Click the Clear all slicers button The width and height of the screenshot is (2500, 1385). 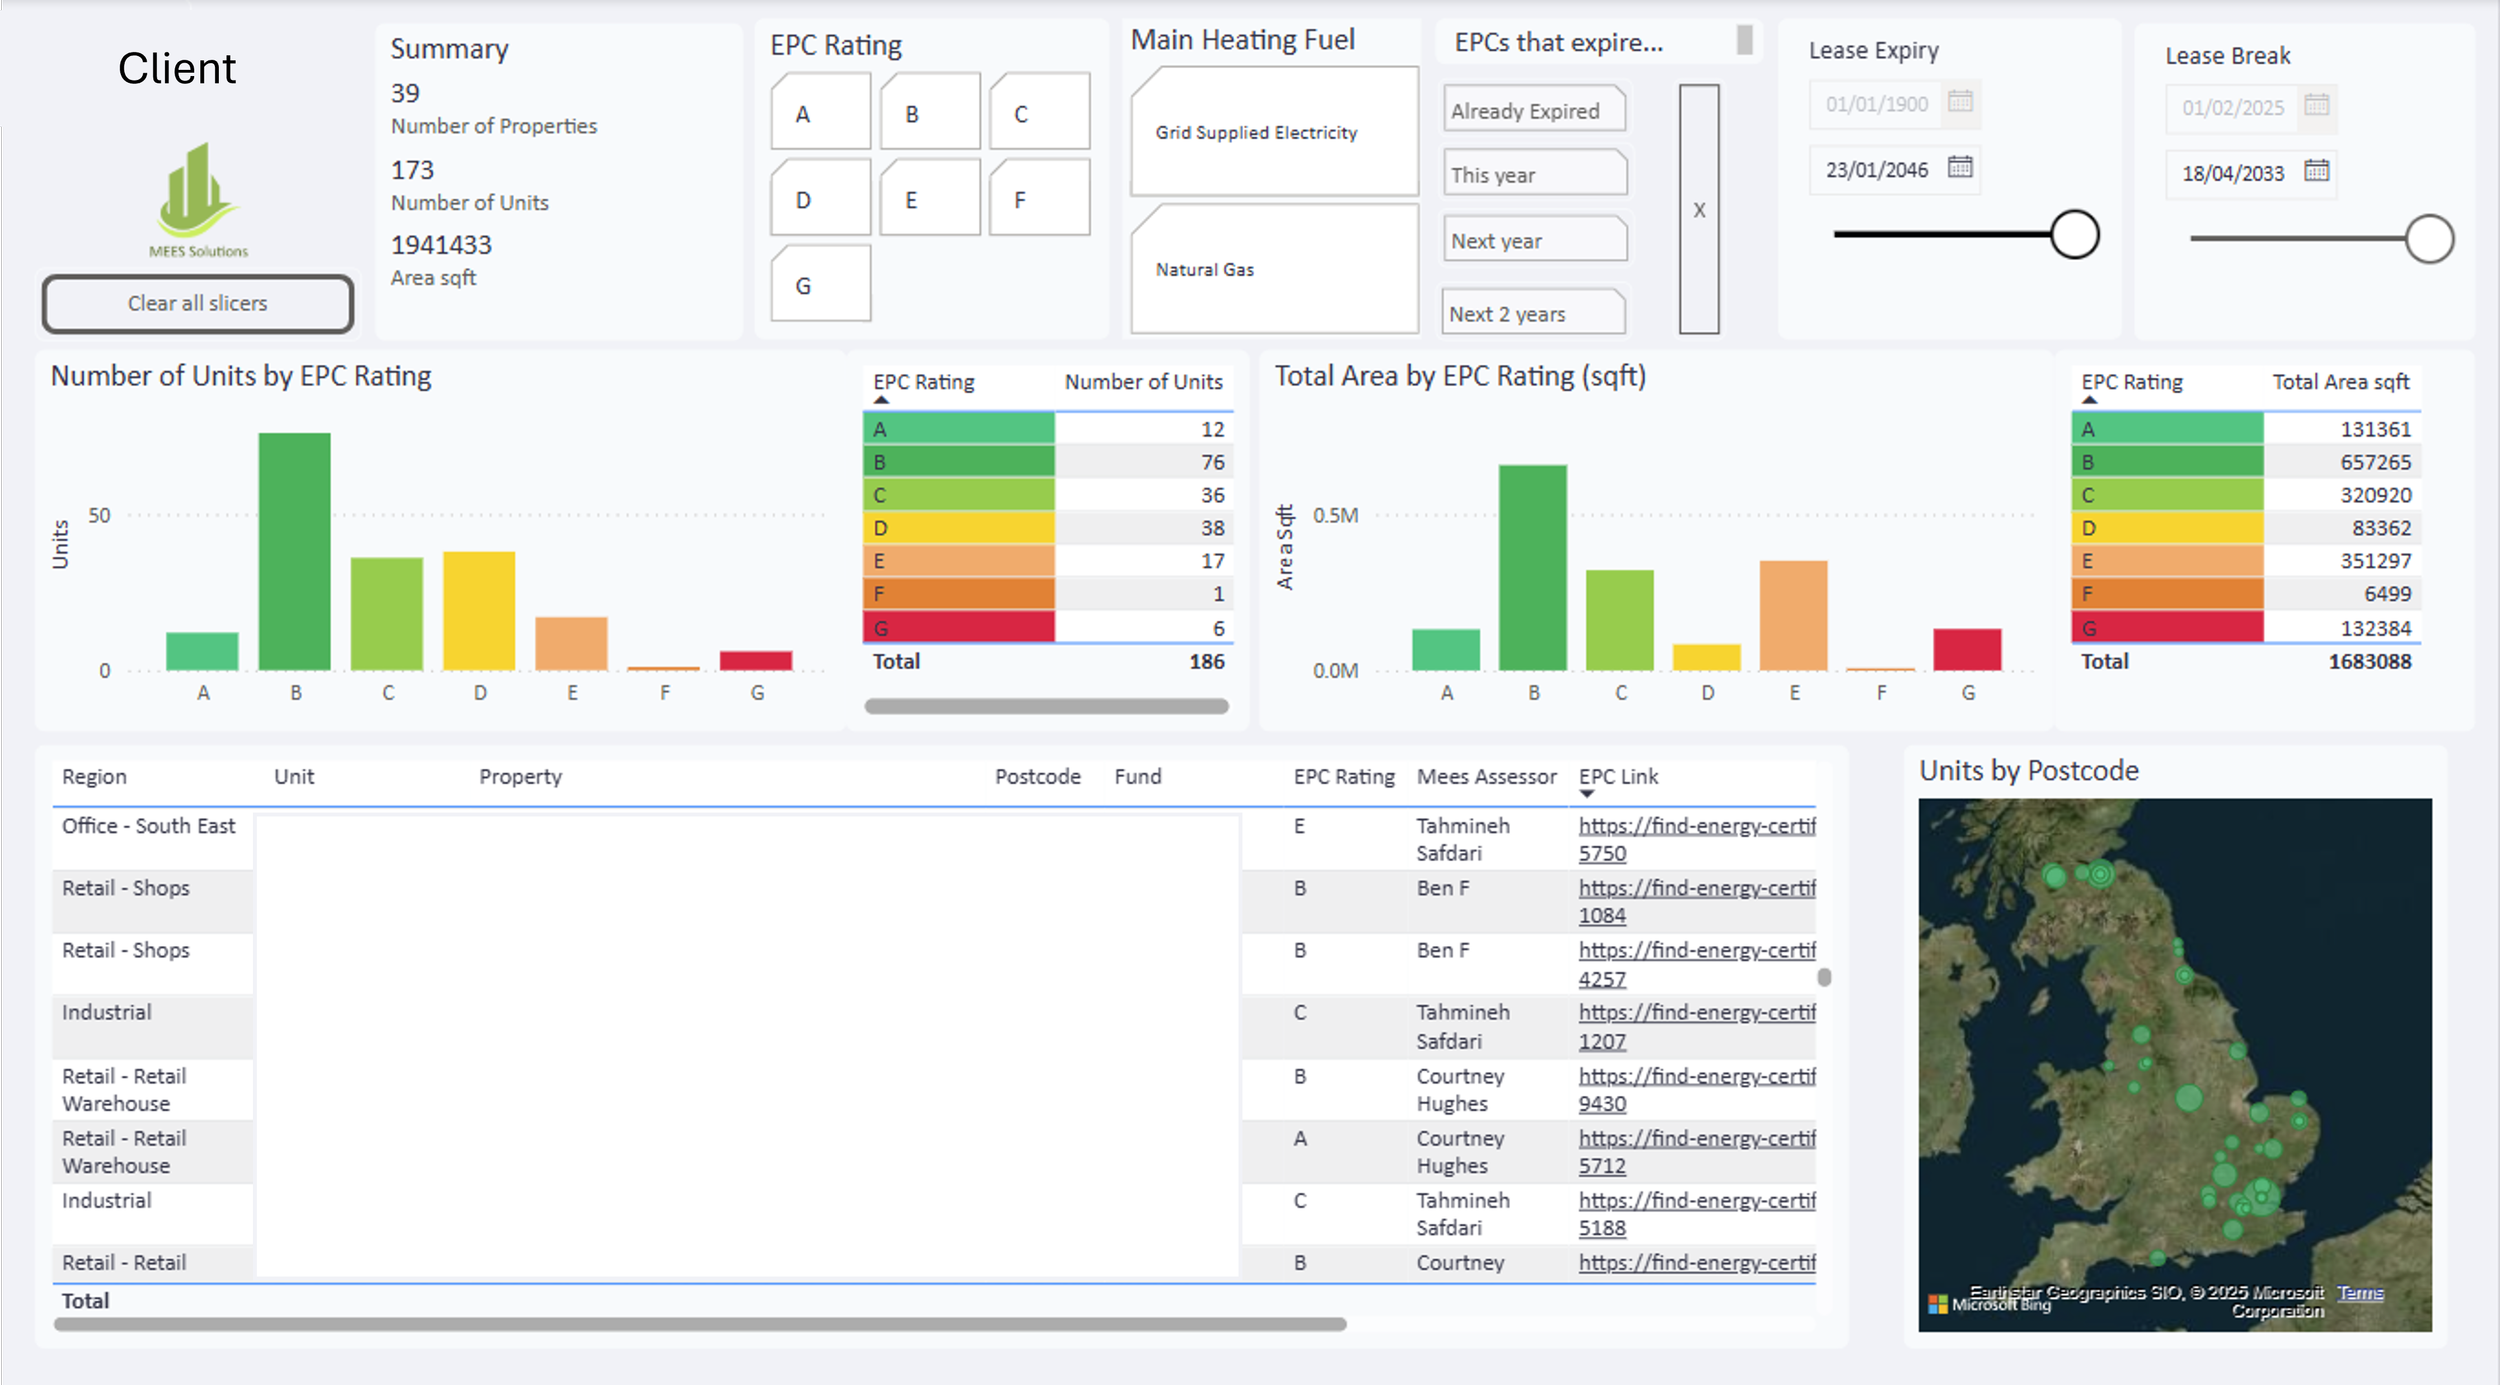[196, 303]
